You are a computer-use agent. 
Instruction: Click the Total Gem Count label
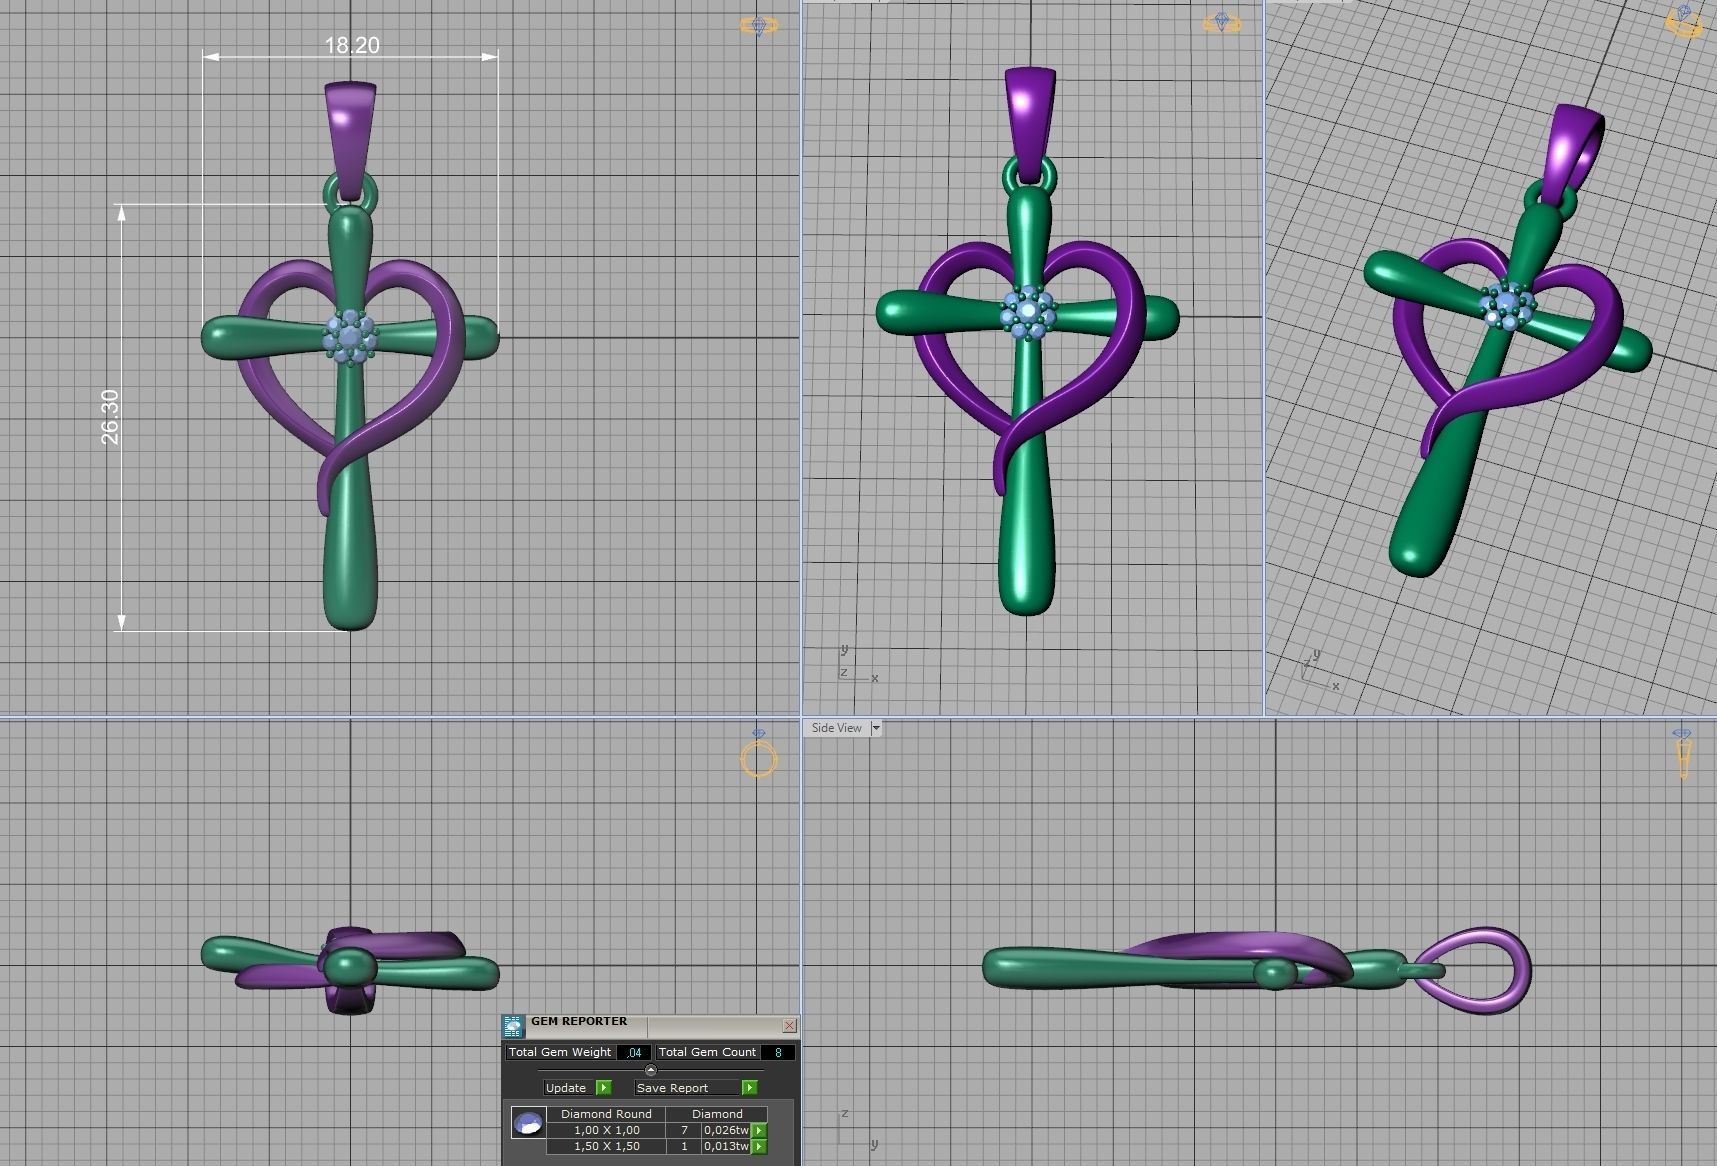tap(707, 1052)
